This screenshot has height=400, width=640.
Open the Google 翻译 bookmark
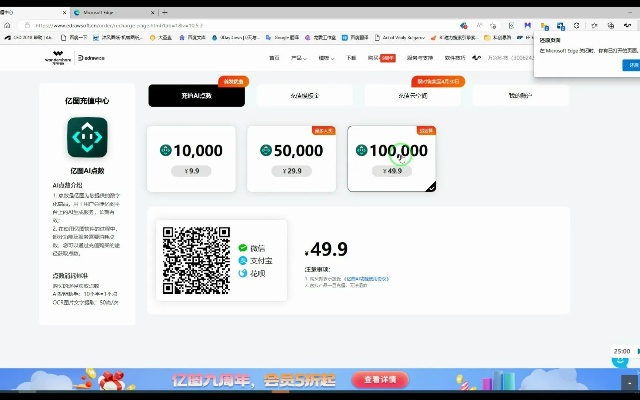(x=282, y=38)
